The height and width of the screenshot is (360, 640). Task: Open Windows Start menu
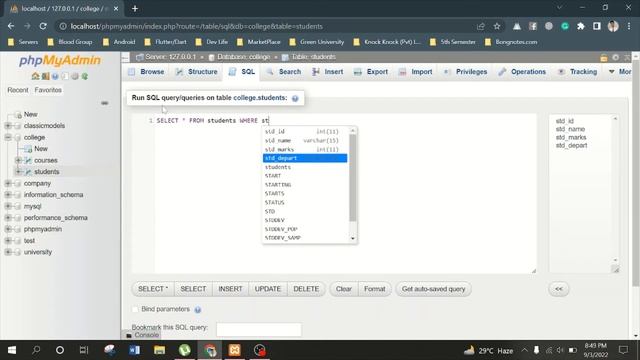(12, 350)
